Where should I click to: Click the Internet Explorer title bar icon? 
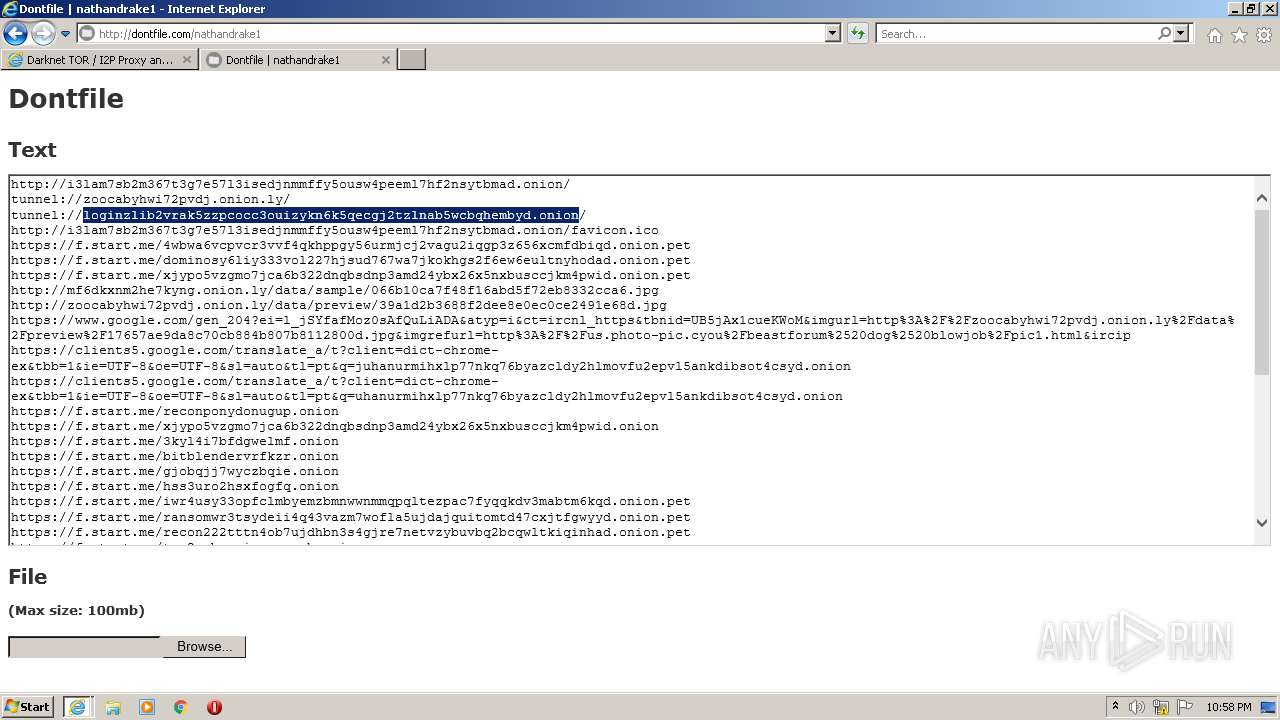(x=10, y=9)
